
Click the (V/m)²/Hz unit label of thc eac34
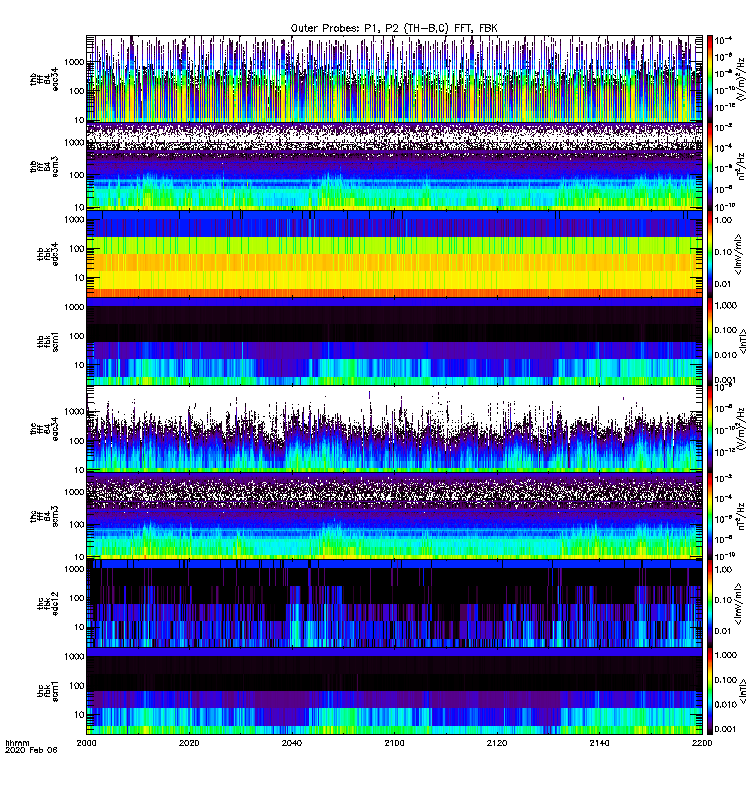pyautogui.click(x=743, y=429)
